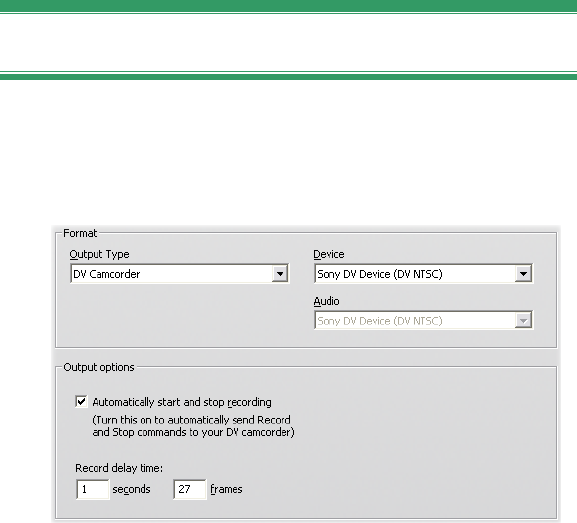
Task: Select the DV Camcorder output type field
Action: [180, 274]
